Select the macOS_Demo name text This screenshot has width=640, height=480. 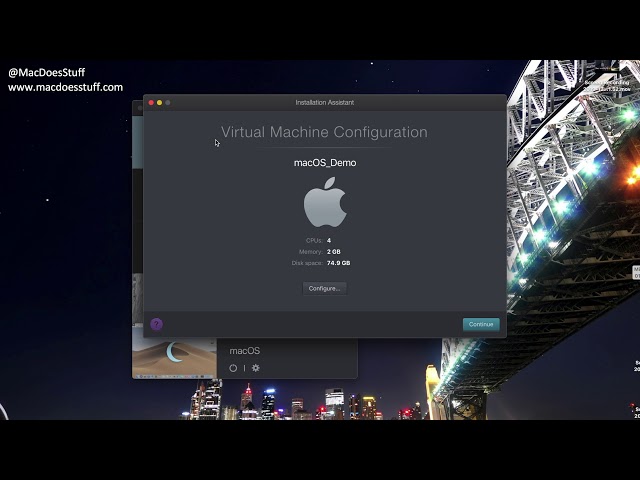point(325,163)
